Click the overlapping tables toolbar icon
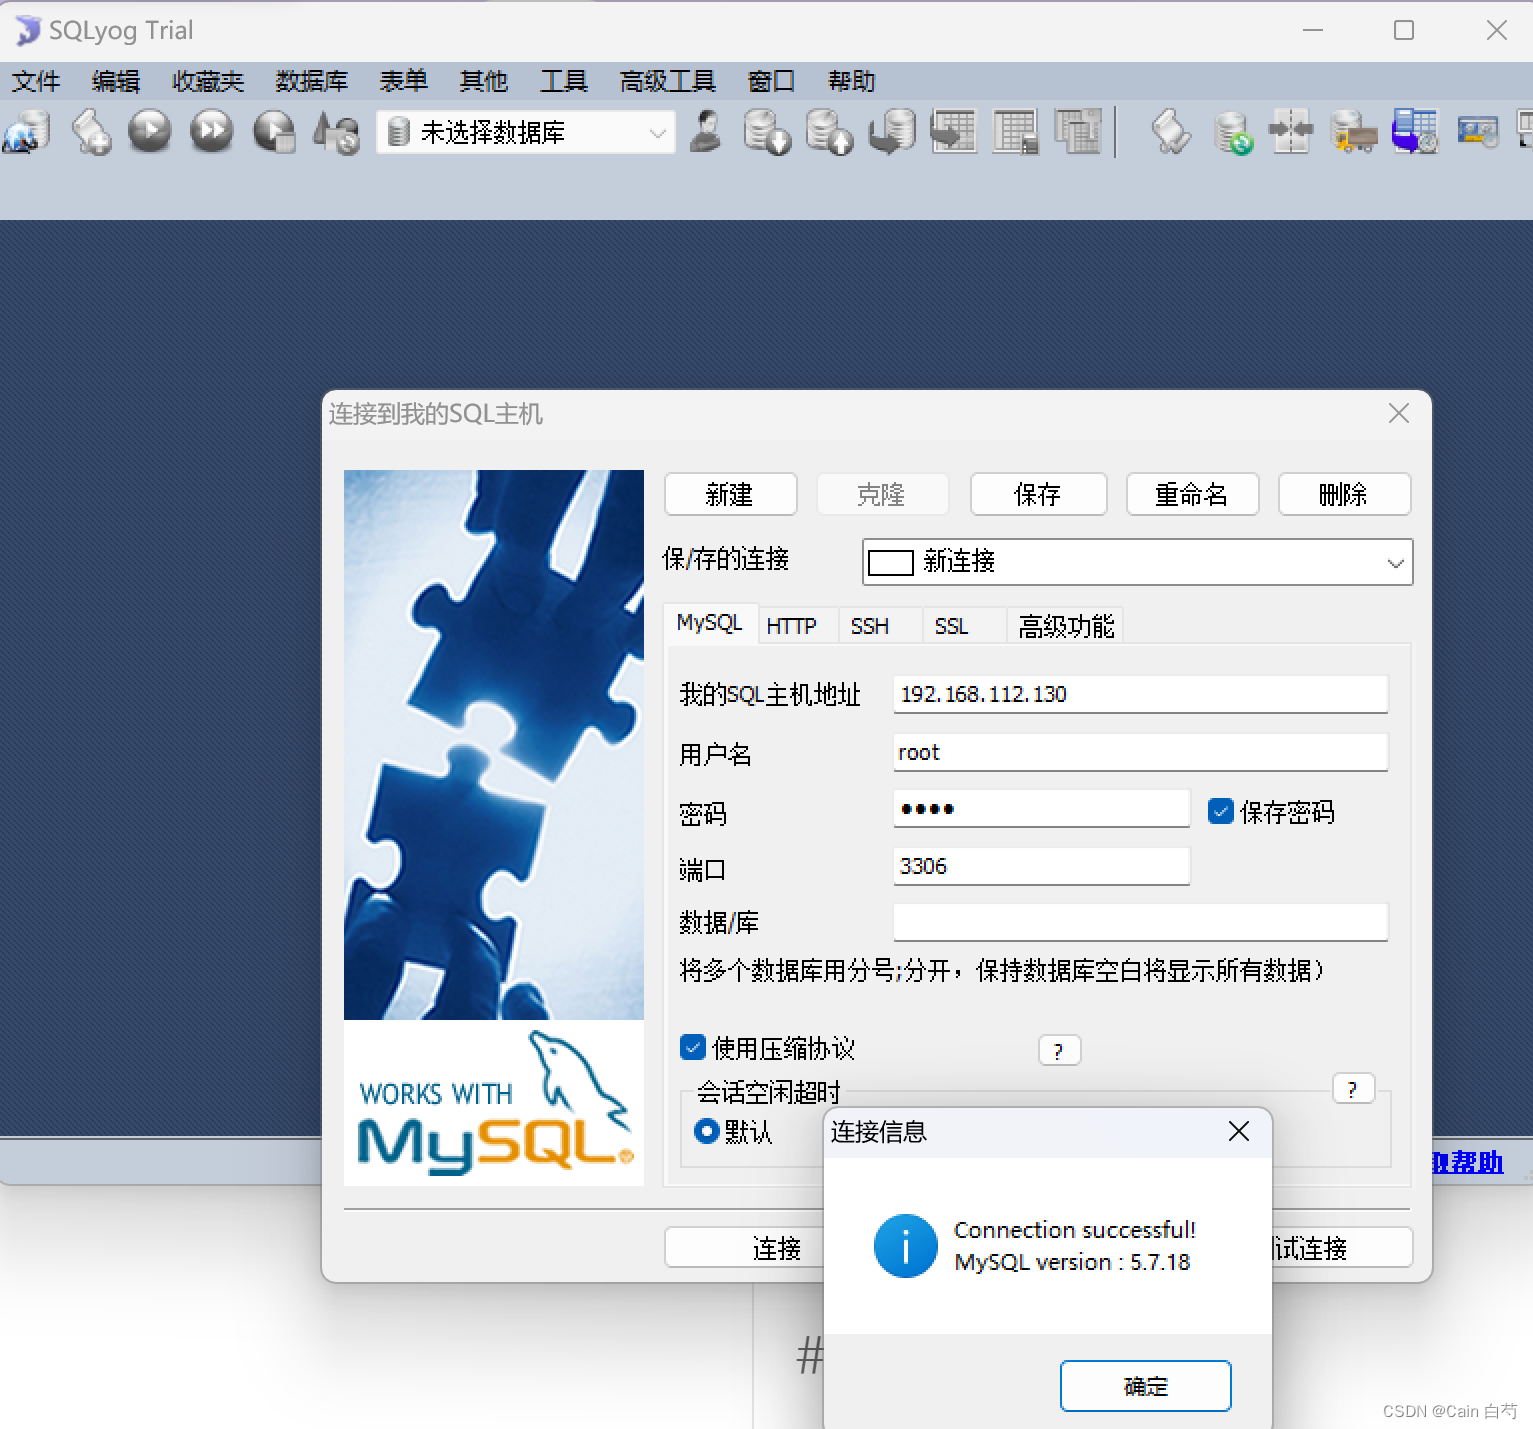Viewport: 1533px width, 1429px height. [1078, 132]
